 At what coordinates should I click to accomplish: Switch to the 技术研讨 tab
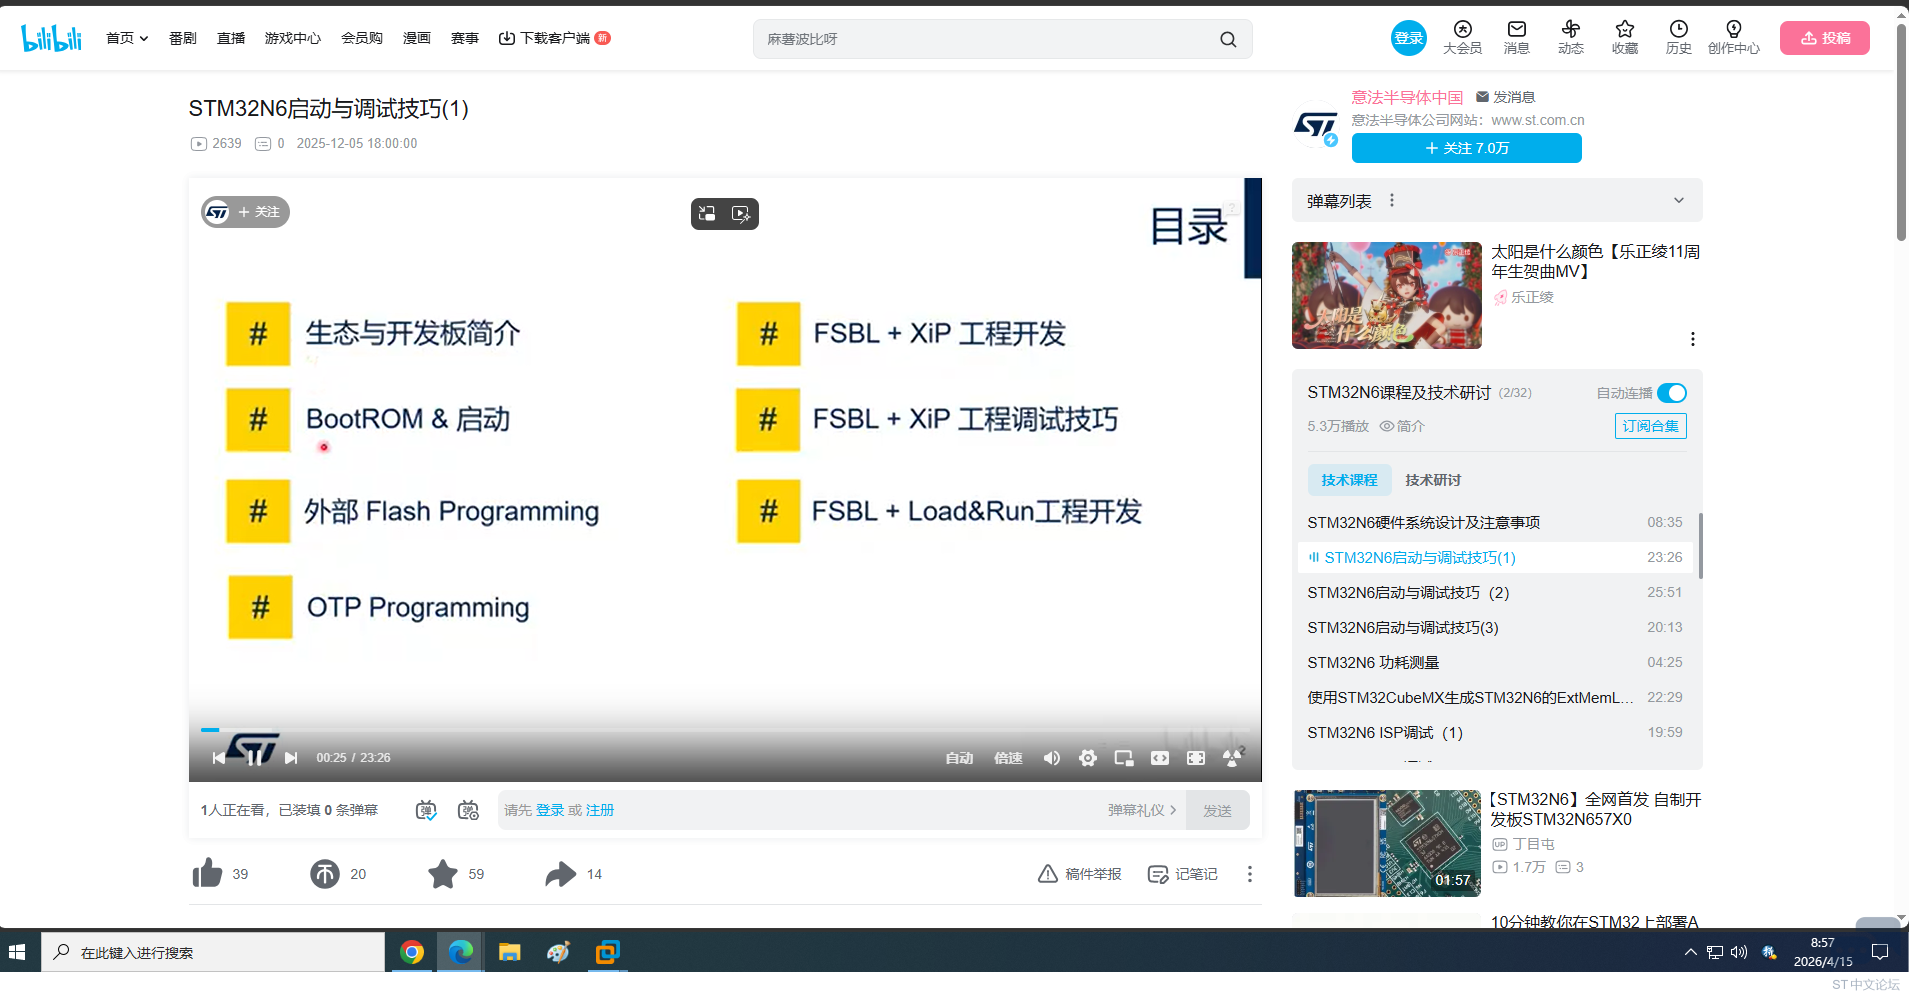point(1431,480)
